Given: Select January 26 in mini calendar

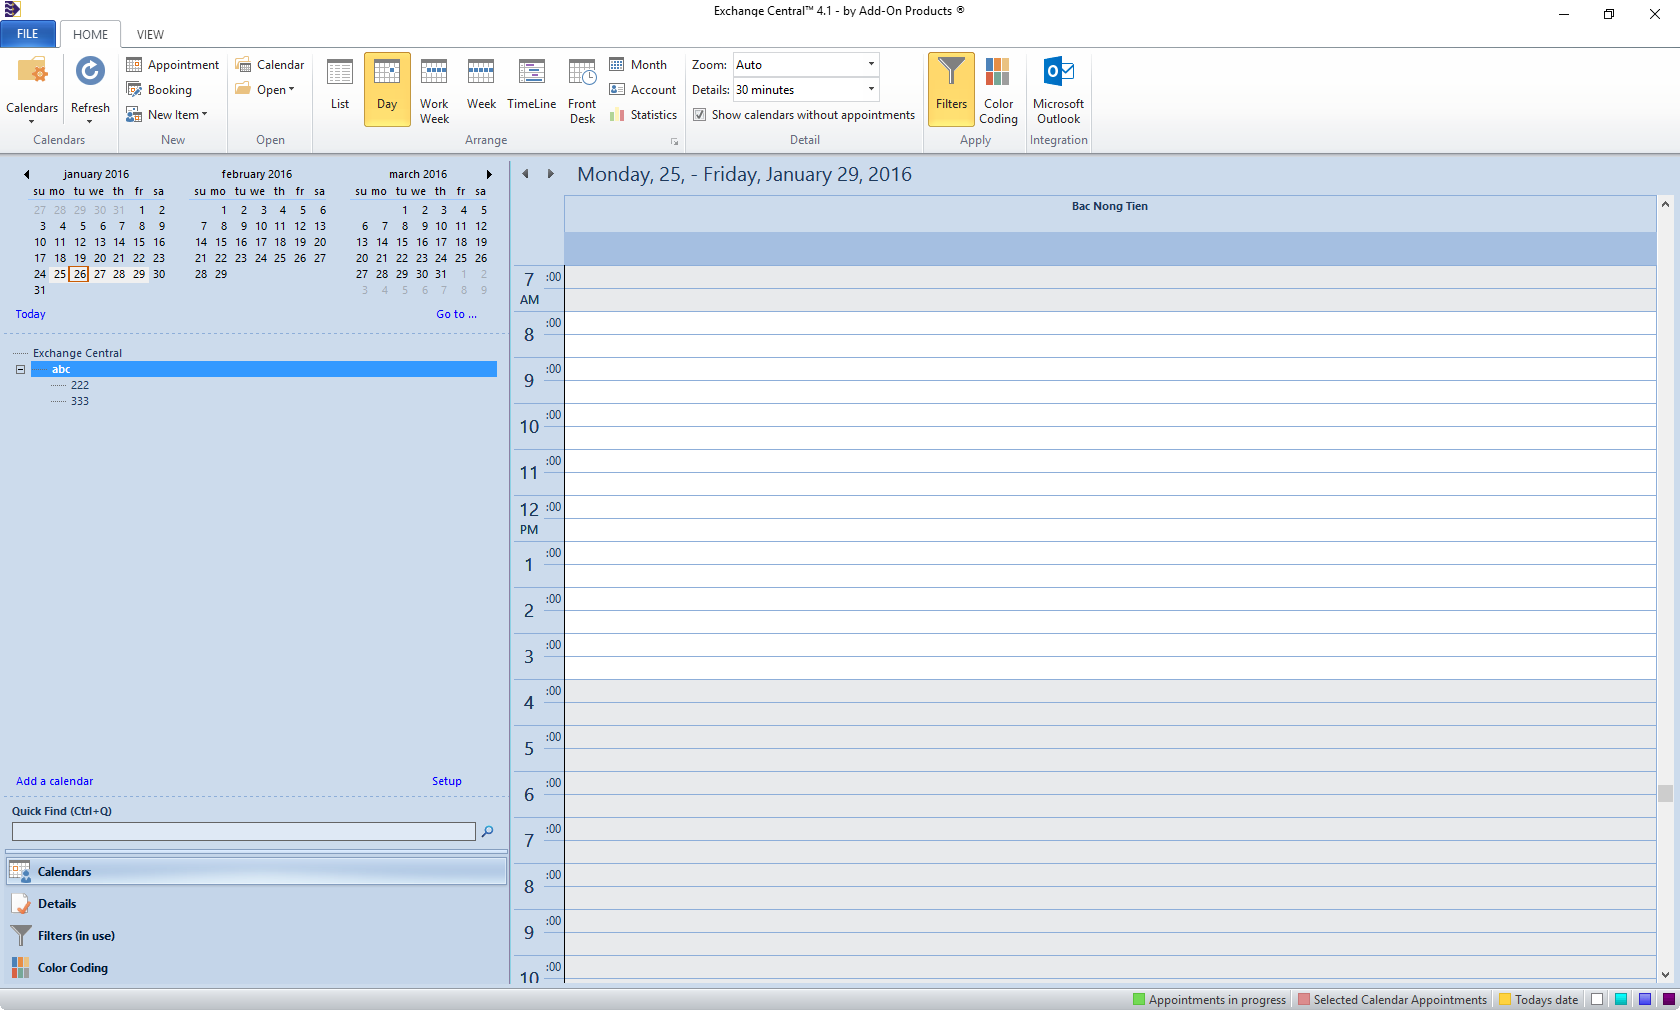Looking at the screenshot, I should 80,274.
